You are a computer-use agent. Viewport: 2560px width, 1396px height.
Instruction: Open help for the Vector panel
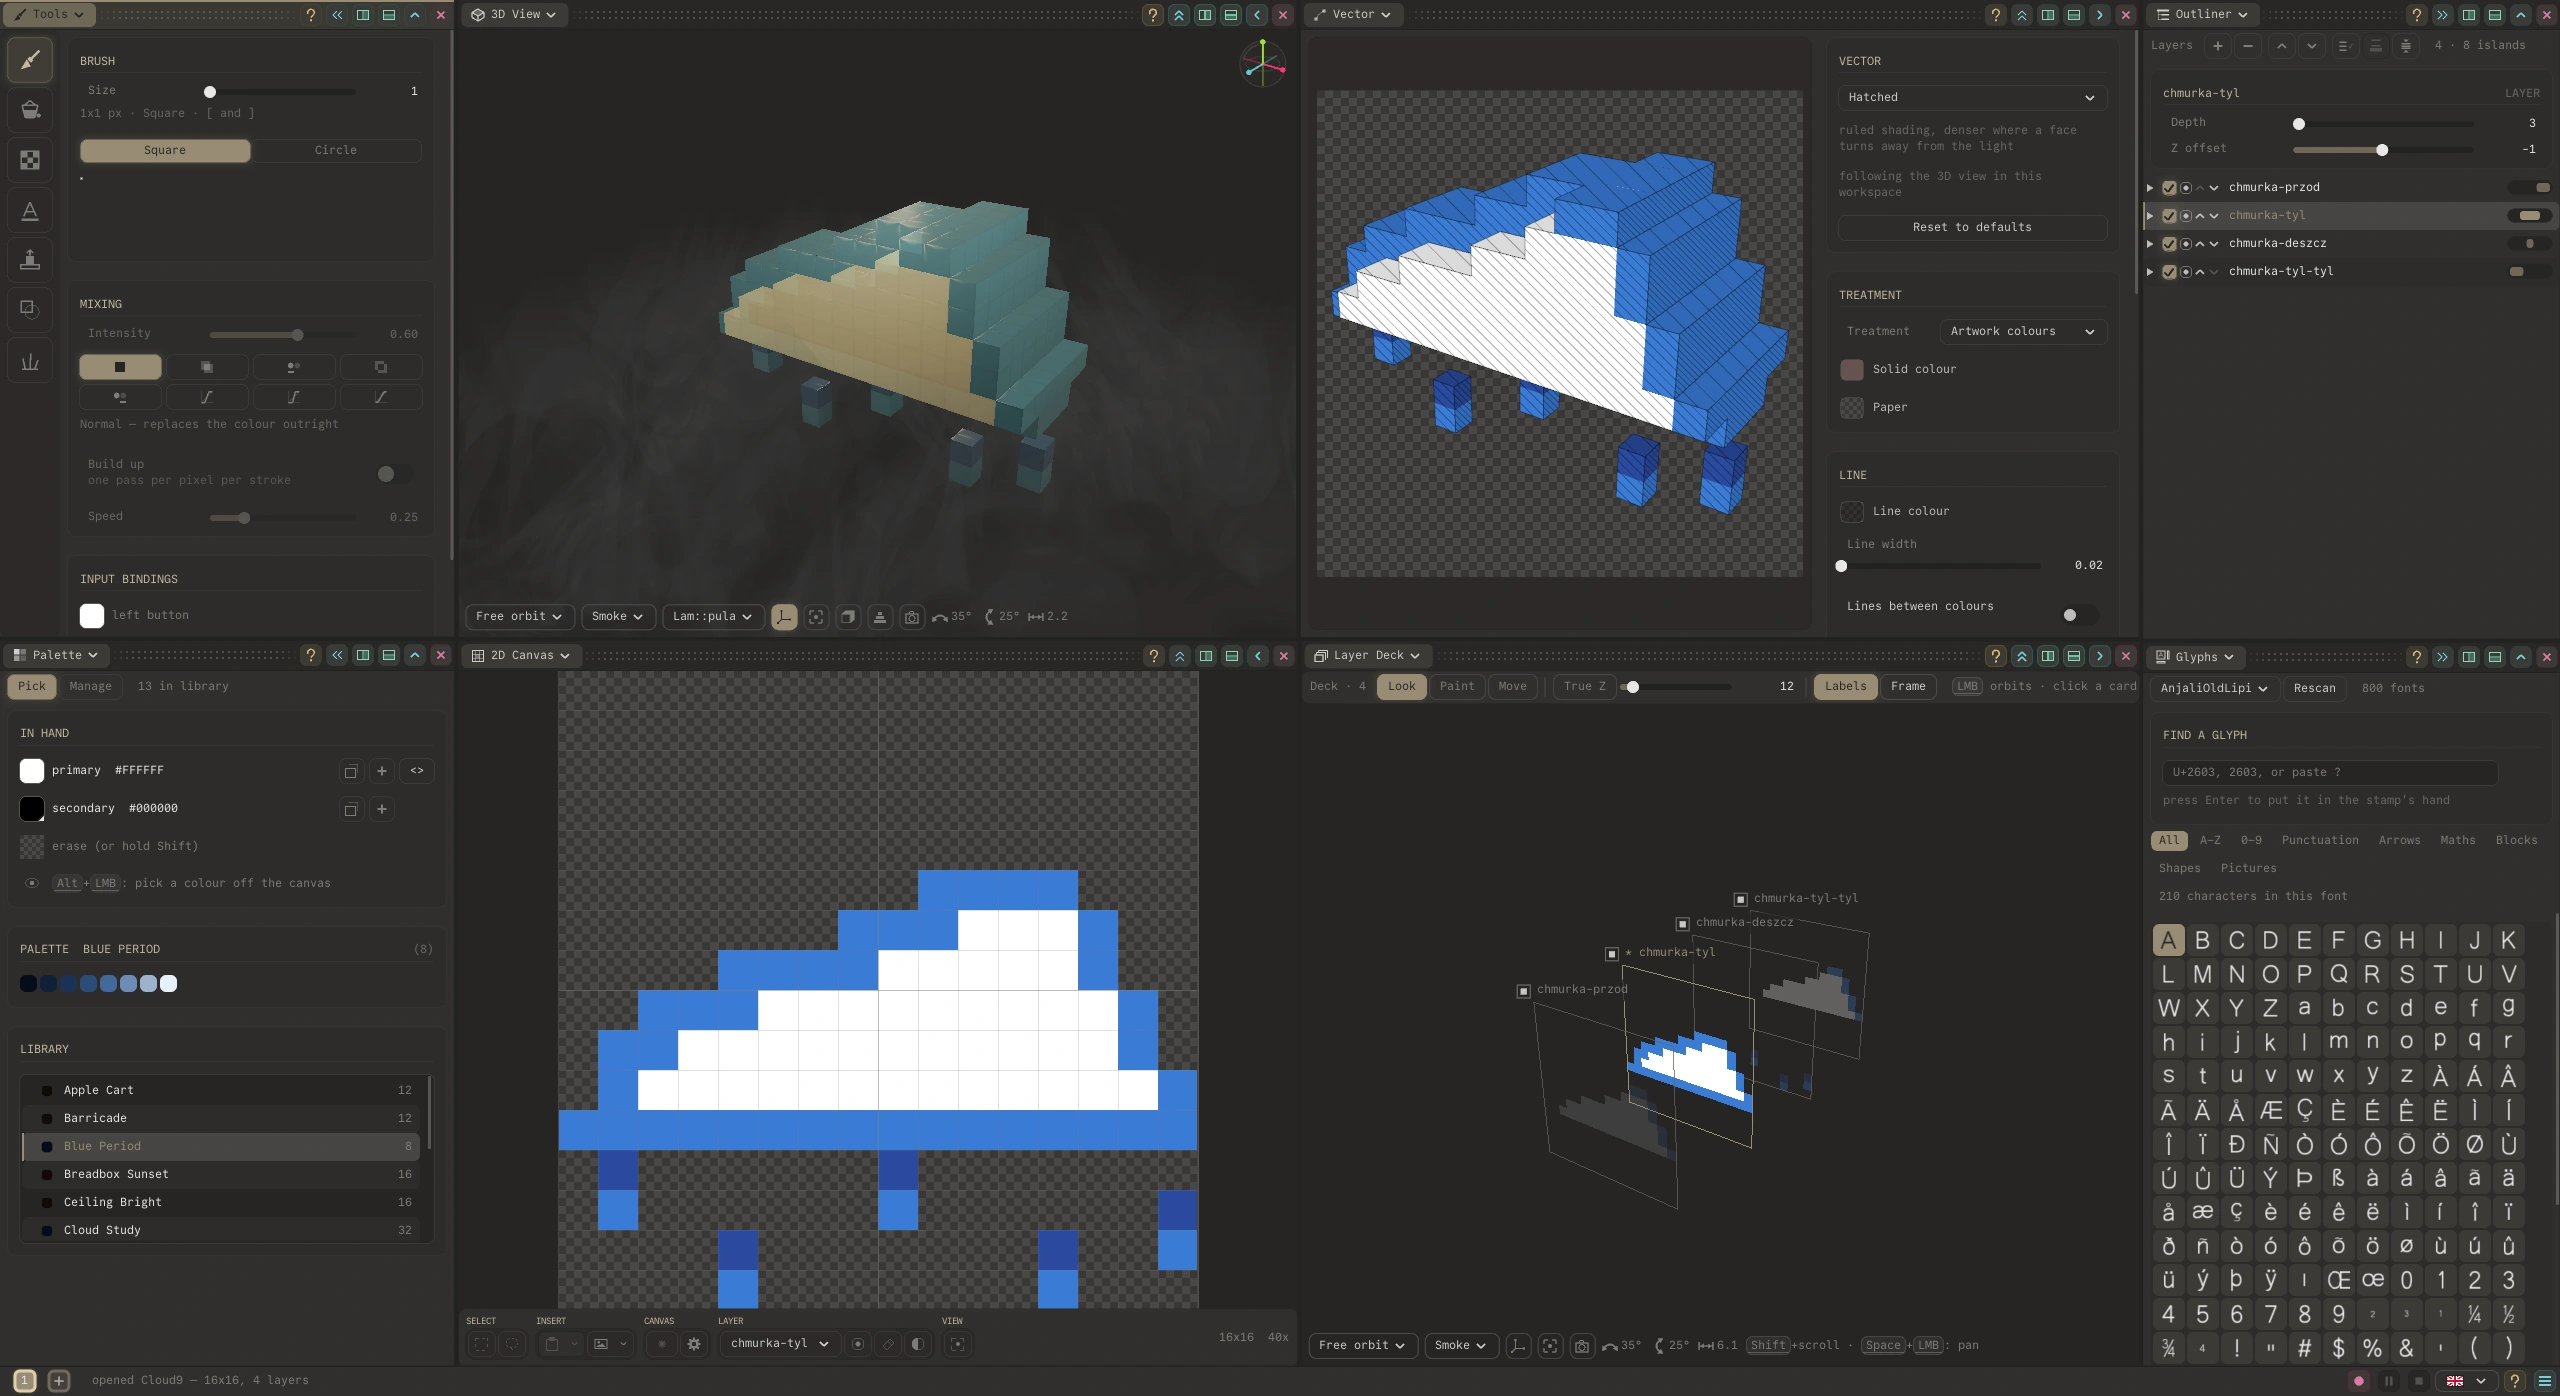click(1996, 15)
